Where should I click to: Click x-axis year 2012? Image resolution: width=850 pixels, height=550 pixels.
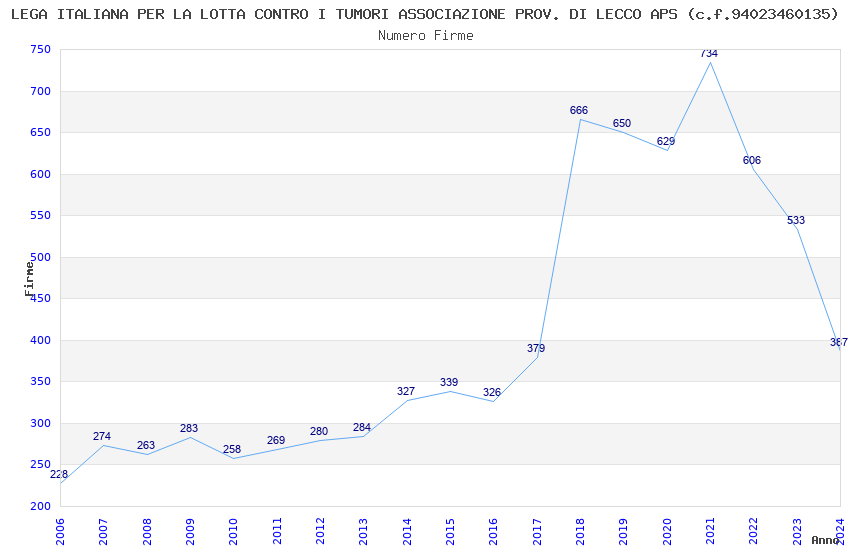point(320,532)
